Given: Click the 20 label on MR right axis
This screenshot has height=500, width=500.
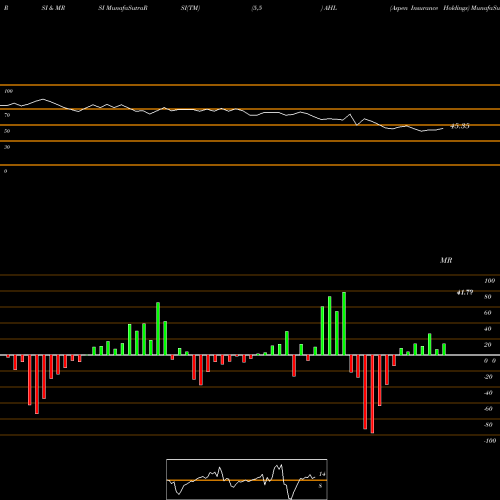Looking at the screenshot, I should point(488,345).
